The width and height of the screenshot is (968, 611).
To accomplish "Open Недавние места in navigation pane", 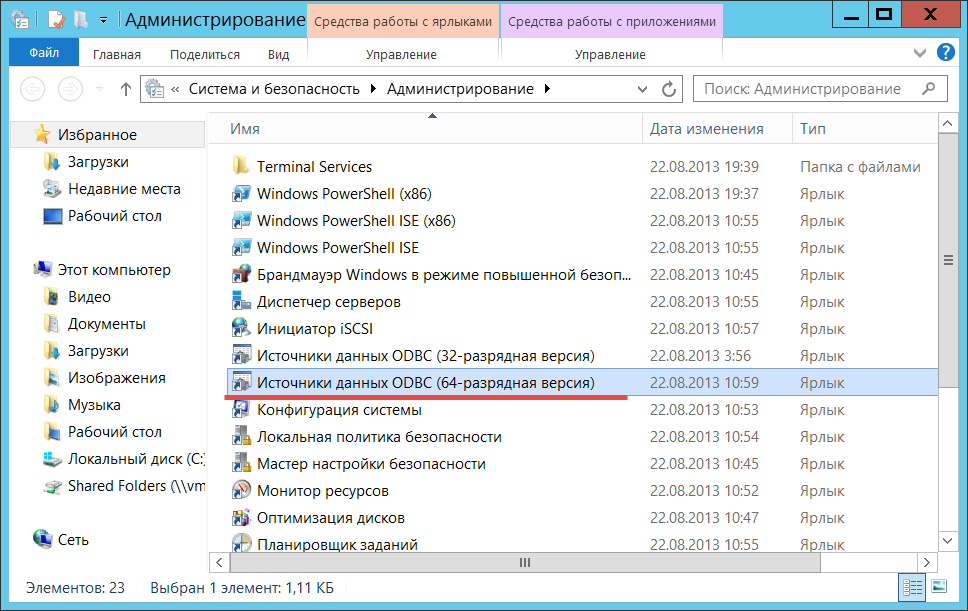I will pos(124,189).
